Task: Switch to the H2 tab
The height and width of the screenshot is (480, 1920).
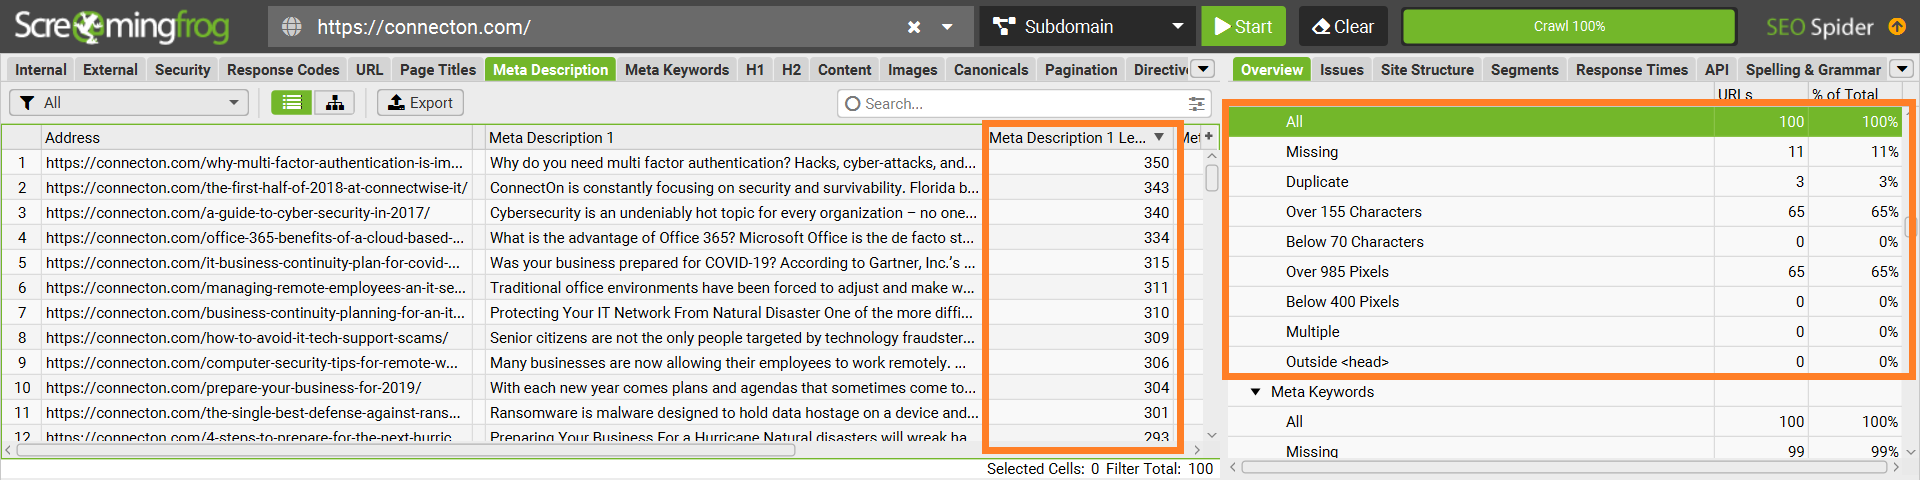Action: click(791, 69)
